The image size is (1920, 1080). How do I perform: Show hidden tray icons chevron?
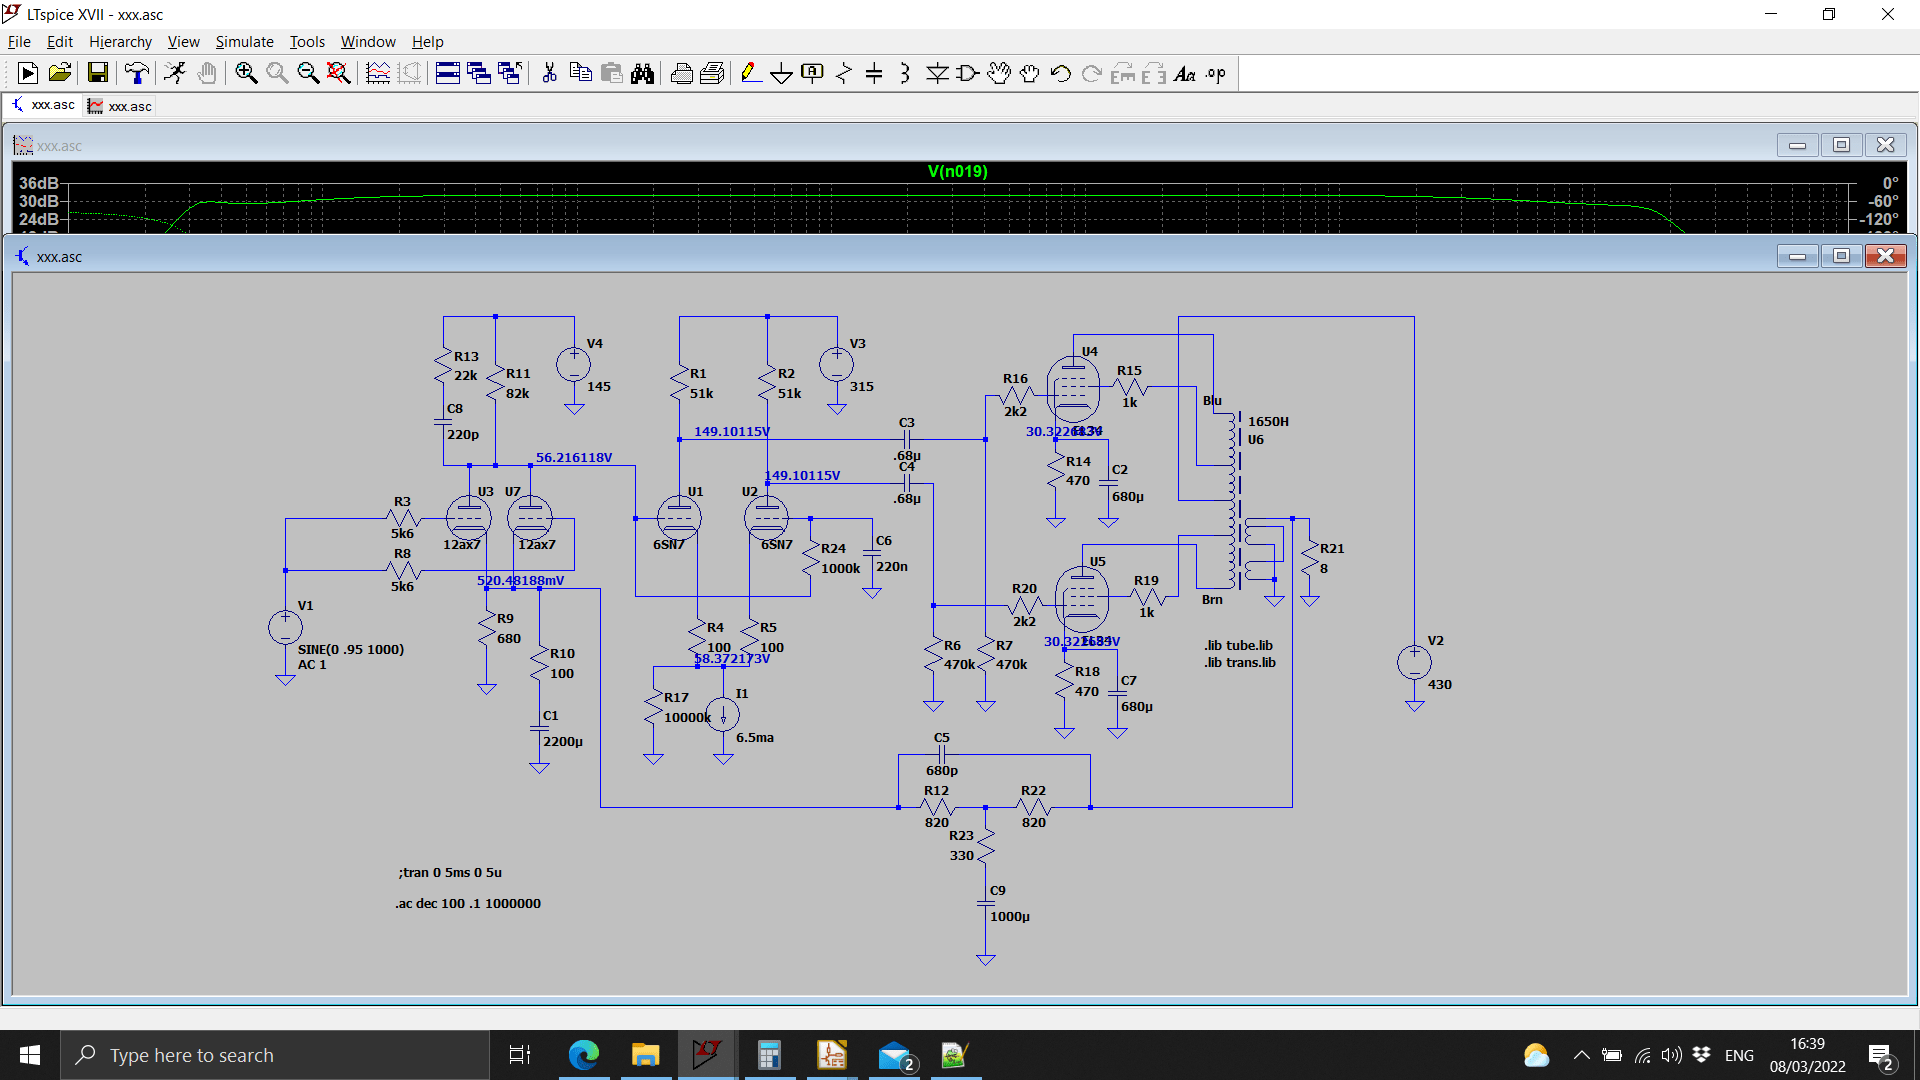point(1581,1055)
